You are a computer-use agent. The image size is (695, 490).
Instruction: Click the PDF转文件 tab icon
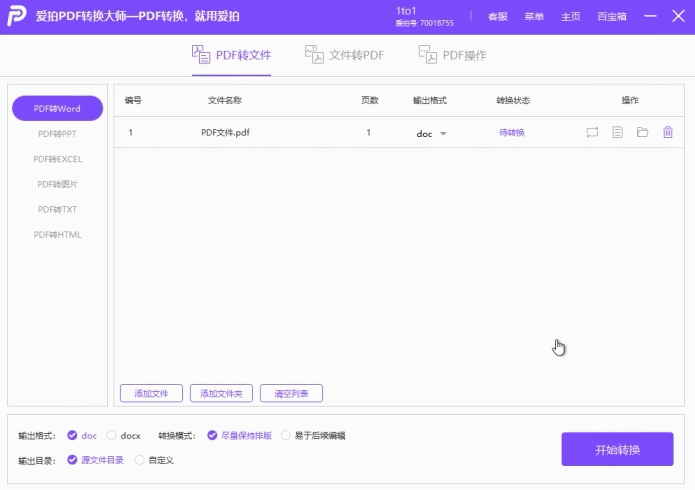tap(201, 55)
